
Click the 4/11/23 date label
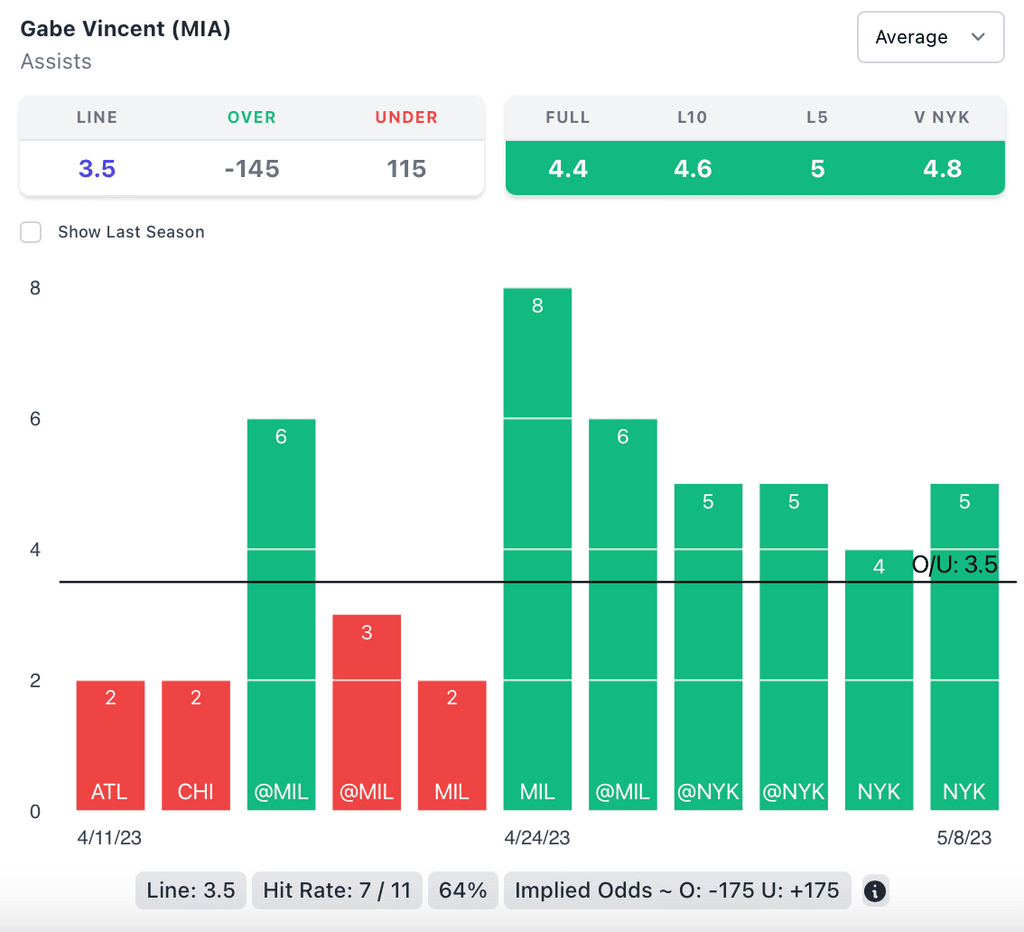[x=109, y=838]
